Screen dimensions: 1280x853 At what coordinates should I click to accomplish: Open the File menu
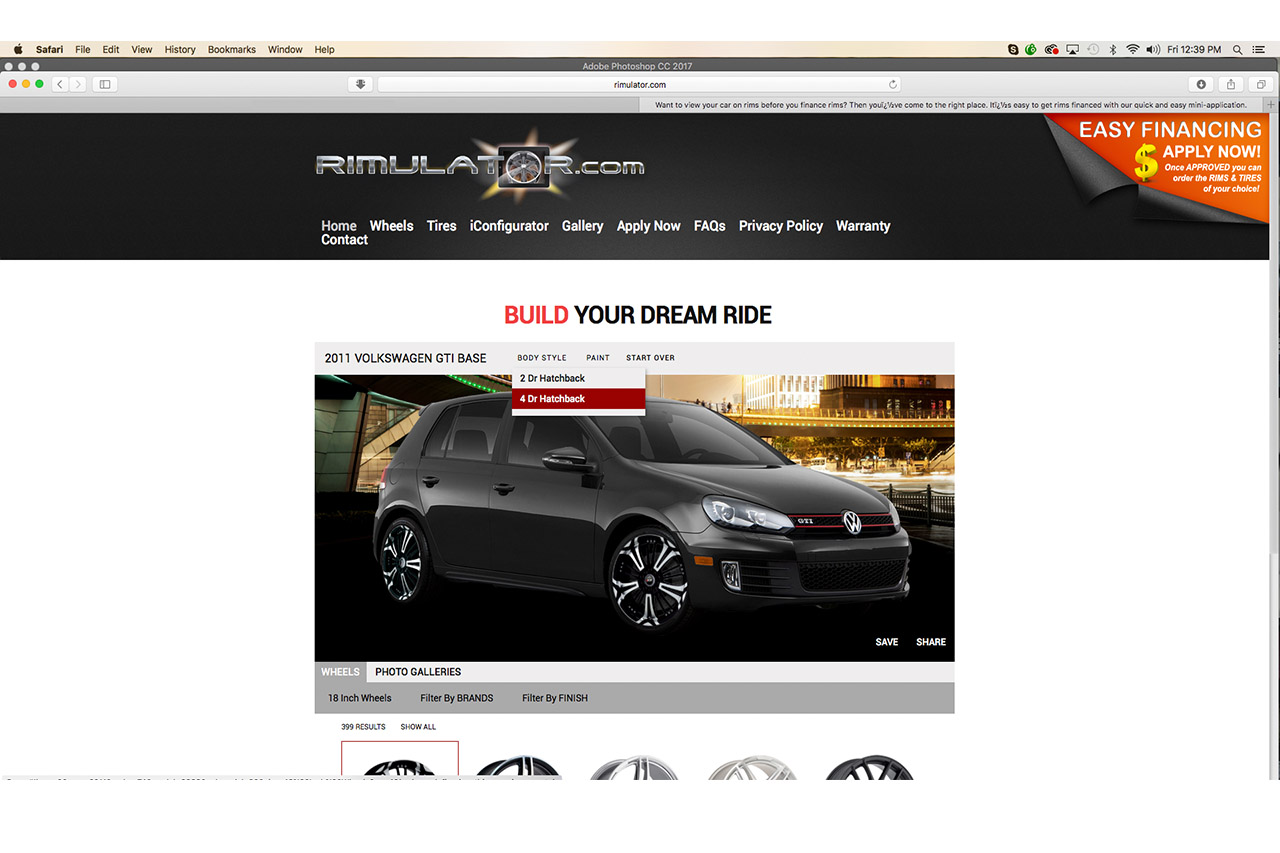point(83,49)
